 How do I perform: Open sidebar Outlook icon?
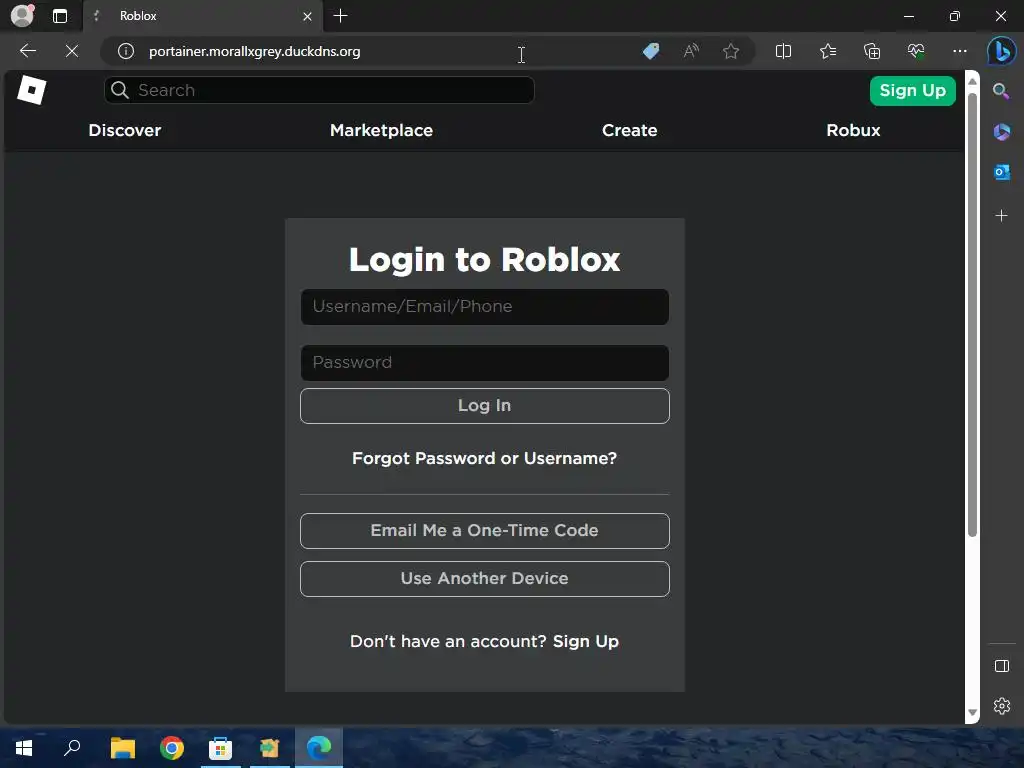[x=1001, y=172]
